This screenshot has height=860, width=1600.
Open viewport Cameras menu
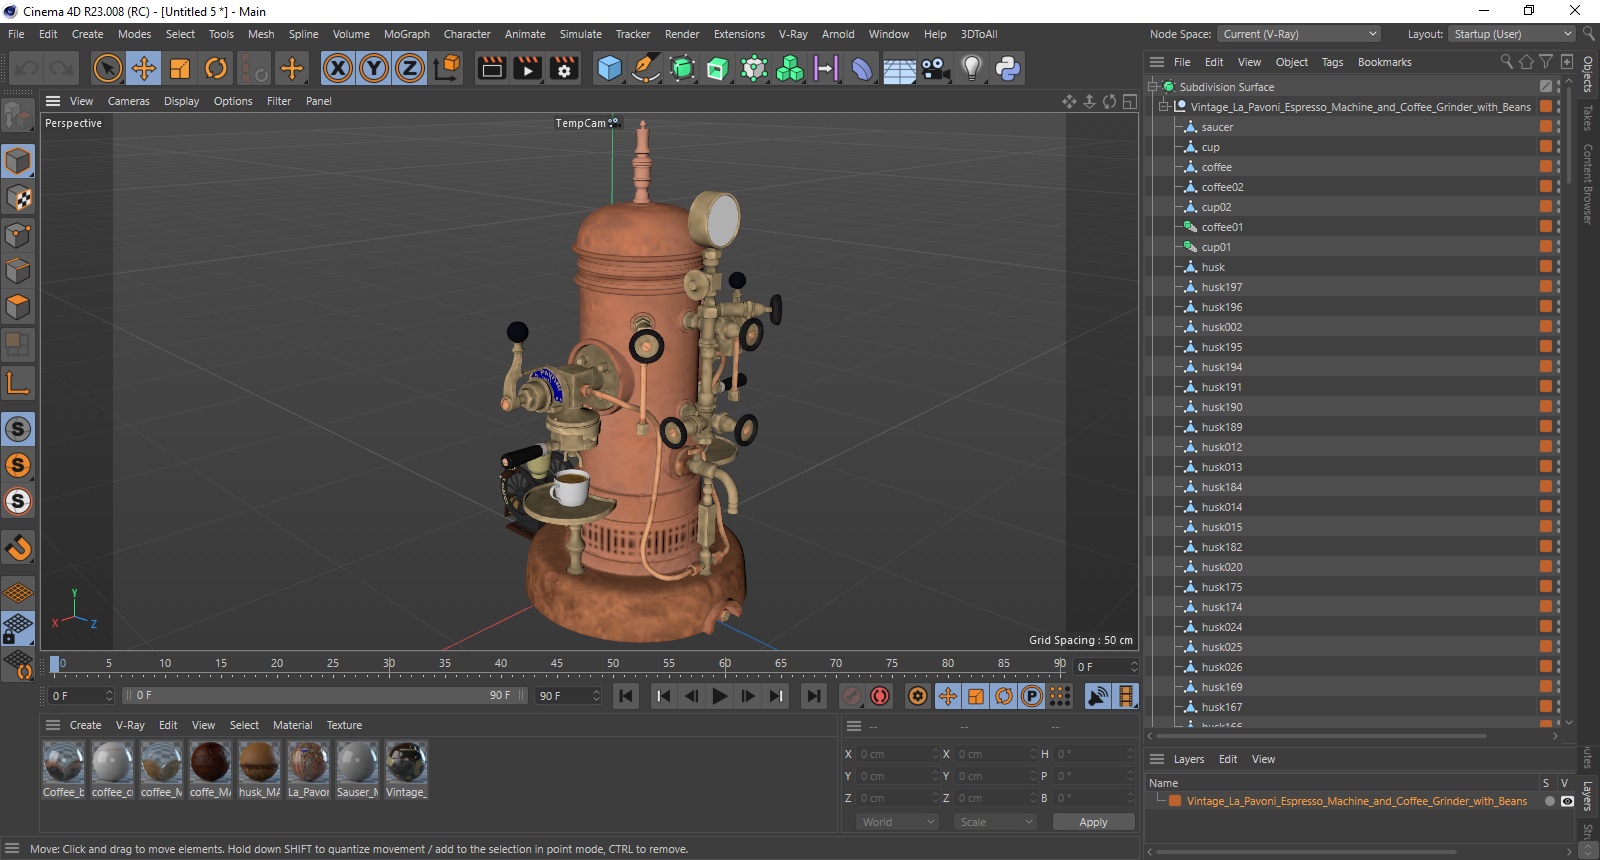pos(129,101)
